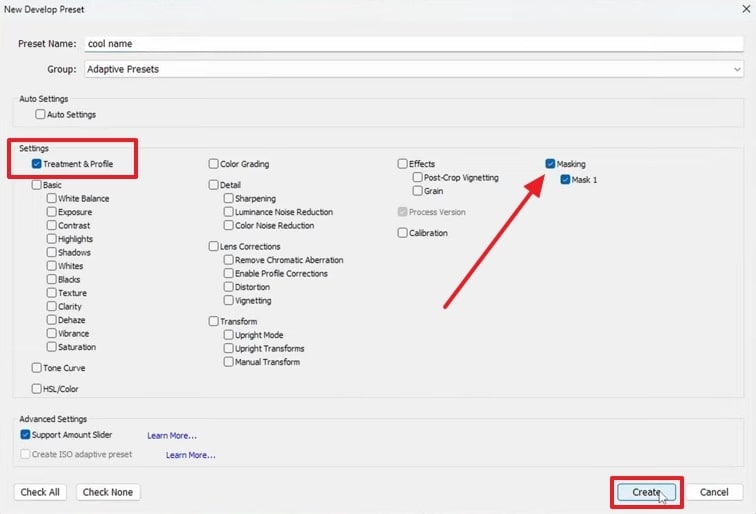
Task: Tick Enable Profile Corrections checkbox
Action: point(229,273)
